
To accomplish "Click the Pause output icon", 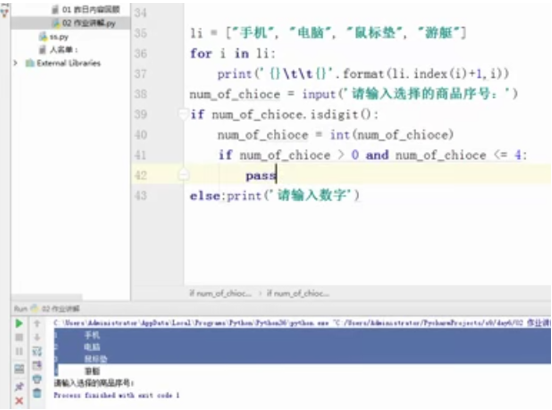I will tap(19, 351).
